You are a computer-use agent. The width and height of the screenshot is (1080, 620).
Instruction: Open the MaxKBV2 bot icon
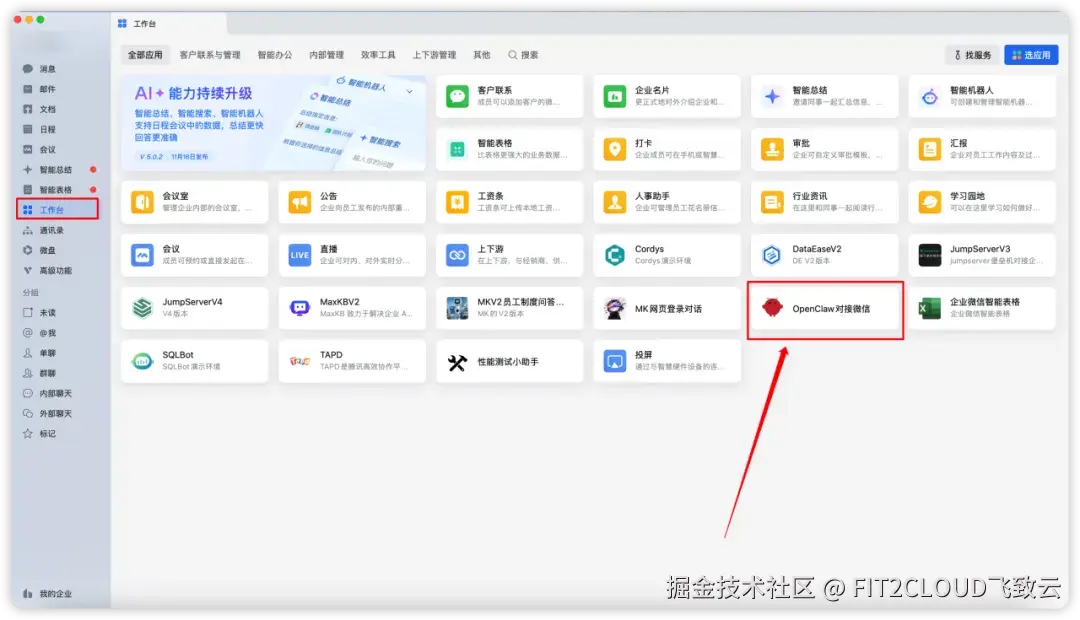pos(300,308)
